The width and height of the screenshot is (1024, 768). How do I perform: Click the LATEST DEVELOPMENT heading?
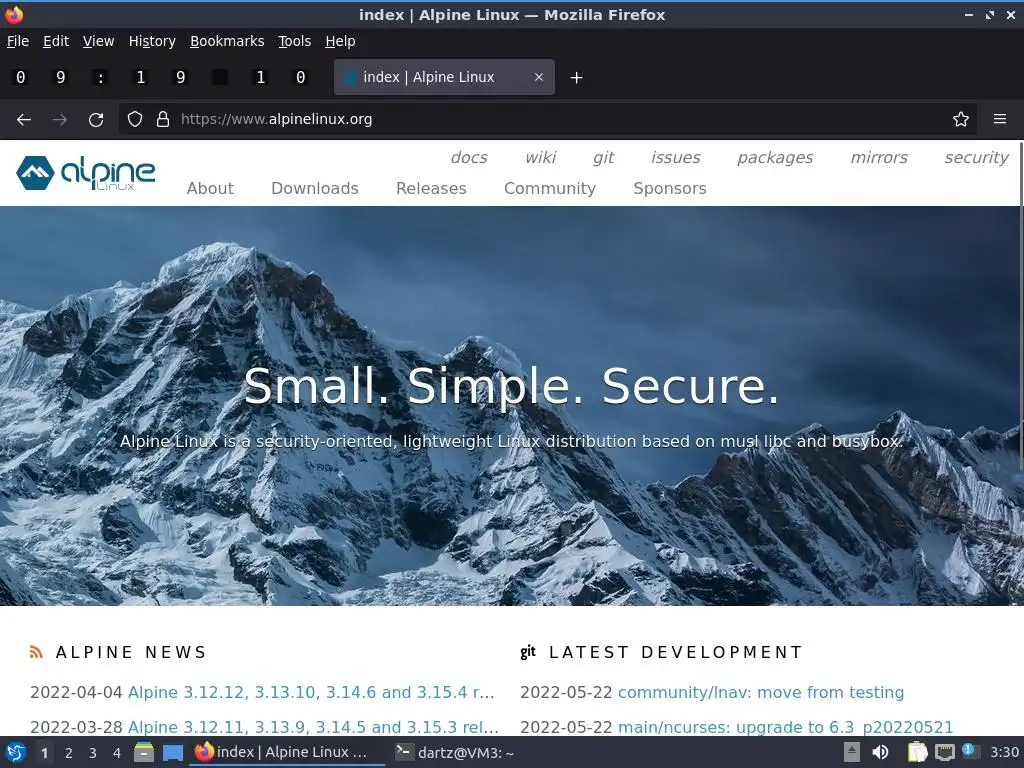point(676,652)
